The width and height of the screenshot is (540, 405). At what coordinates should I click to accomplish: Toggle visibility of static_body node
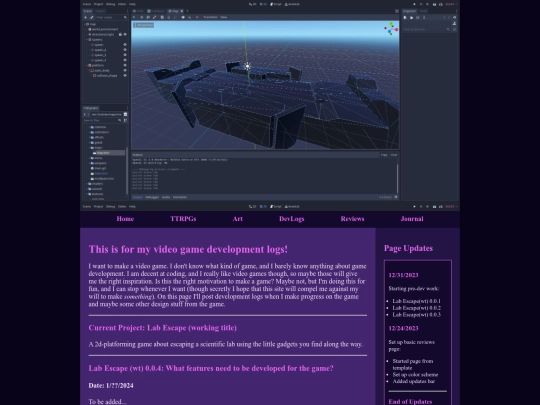point(125,71)
